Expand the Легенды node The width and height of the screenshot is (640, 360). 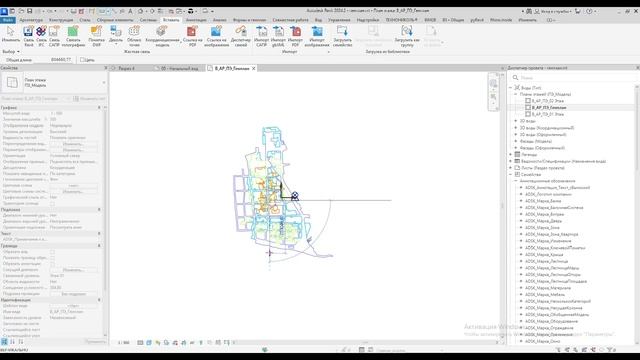click(x=511, y=155)
